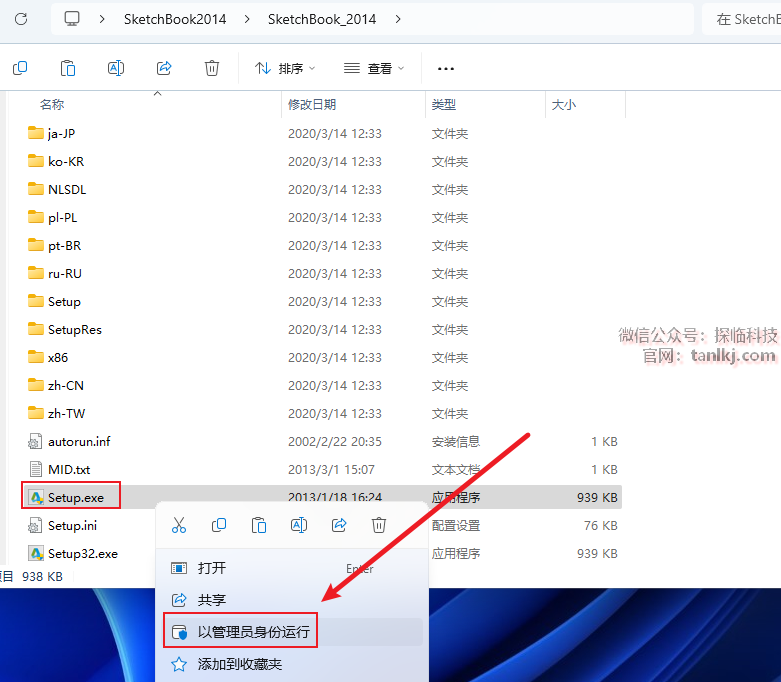Open the three-dots more options button

(x=446, y=68)
